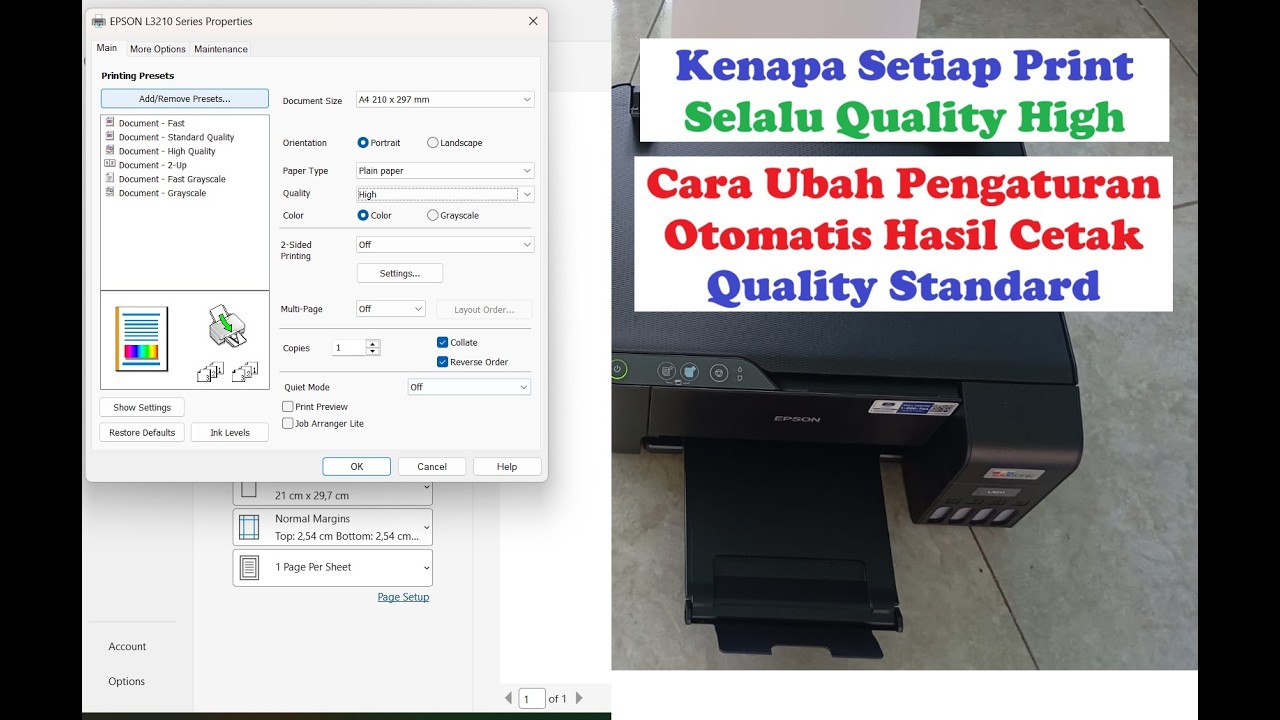Open Paper Type dropdown
Screen dimensions: 1280x720
[445, 171]
